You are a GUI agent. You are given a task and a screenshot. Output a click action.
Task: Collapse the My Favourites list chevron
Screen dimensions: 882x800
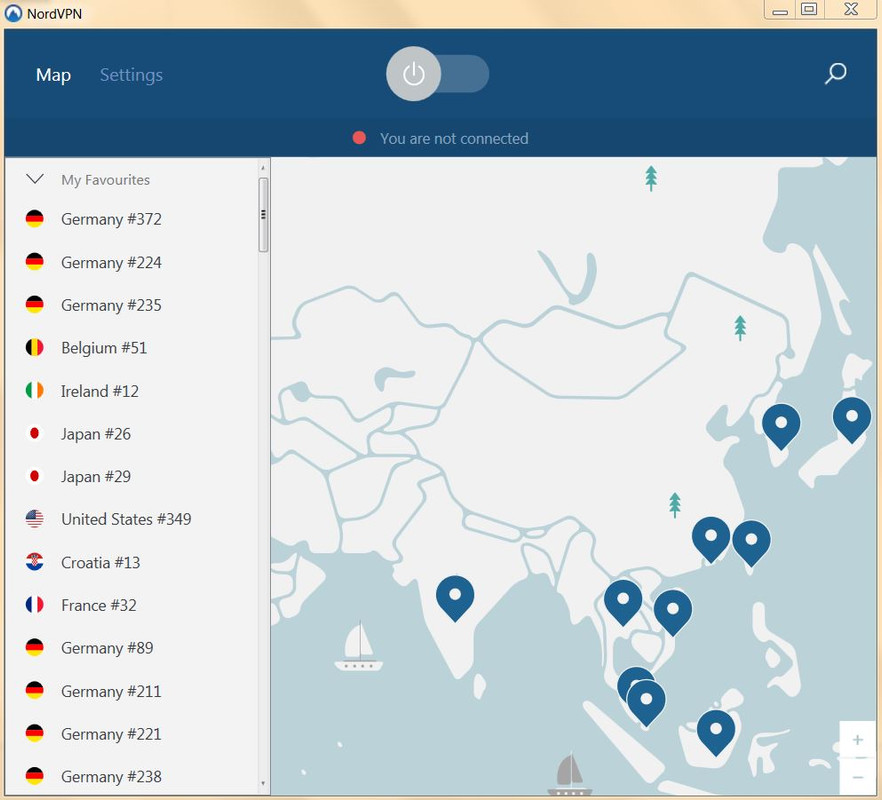[35, 179]
